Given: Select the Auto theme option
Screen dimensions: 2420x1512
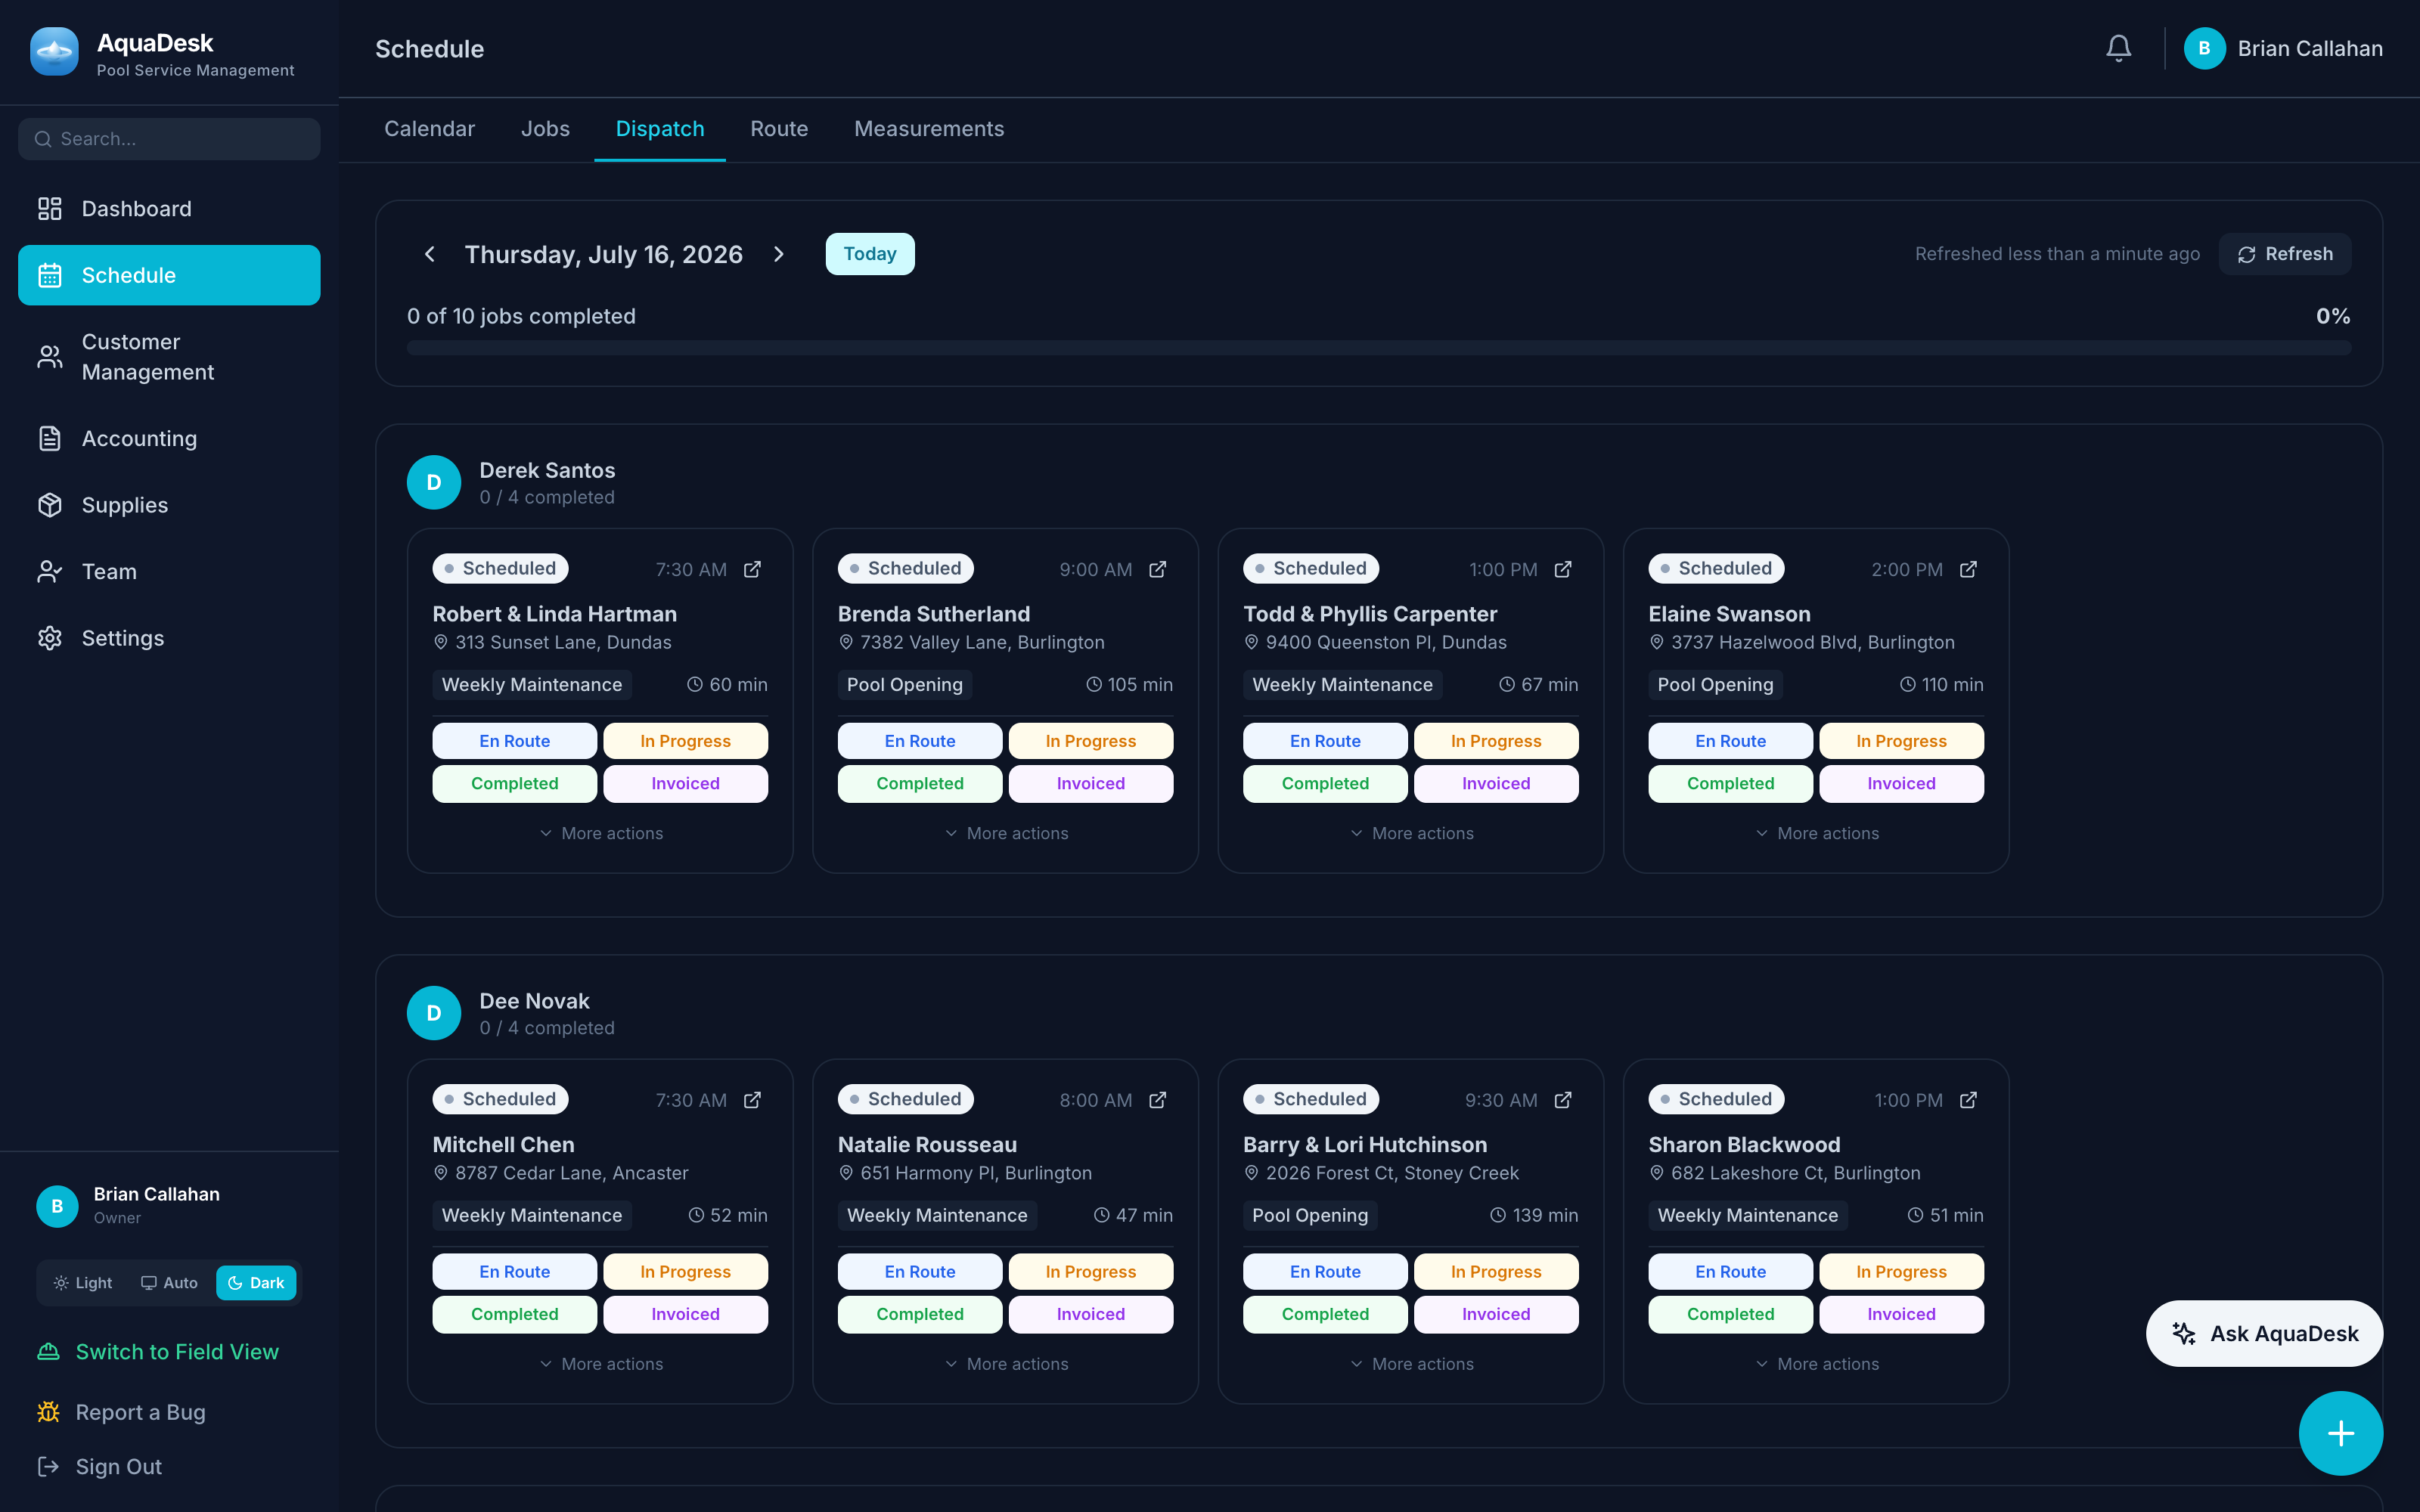Looking at the screenshot, I should [169, 1282].
